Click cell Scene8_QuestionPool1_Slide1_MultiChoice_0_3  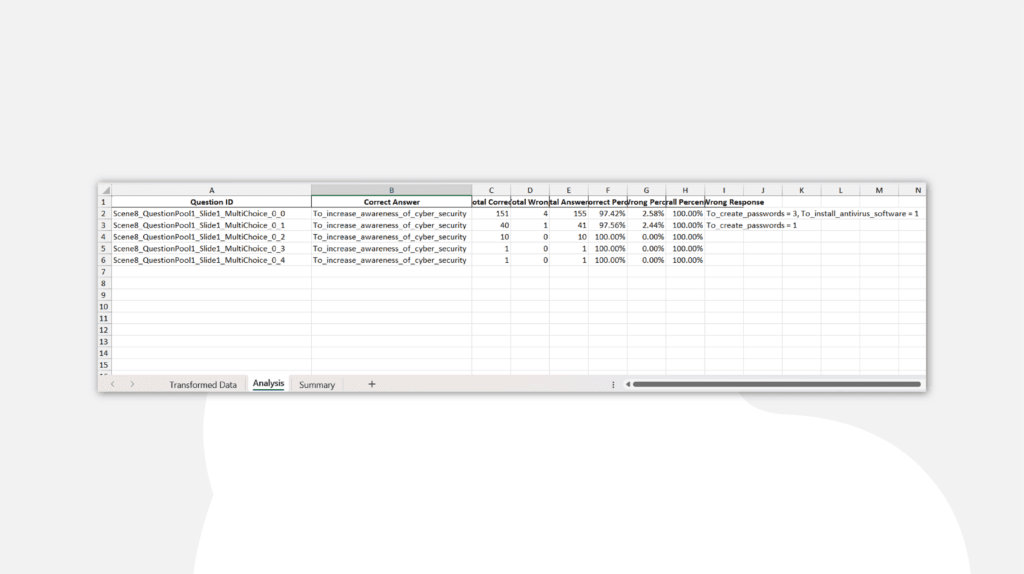[212, 249]
